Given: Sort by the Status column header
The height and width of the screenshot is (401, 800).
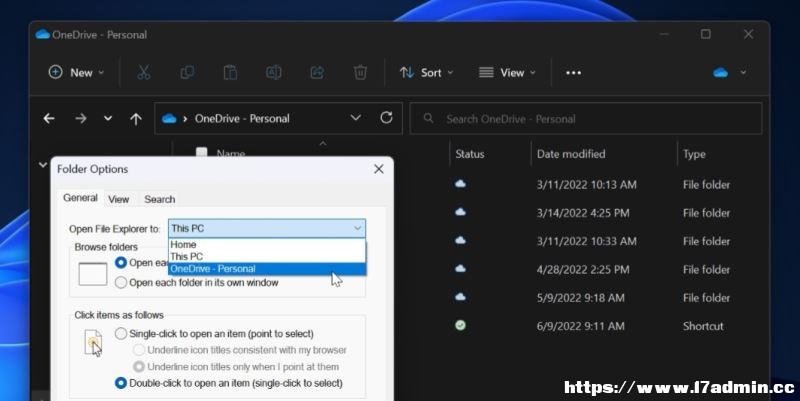Looking at the screenshot, I should pyautogui.click(x=470, y=154).
